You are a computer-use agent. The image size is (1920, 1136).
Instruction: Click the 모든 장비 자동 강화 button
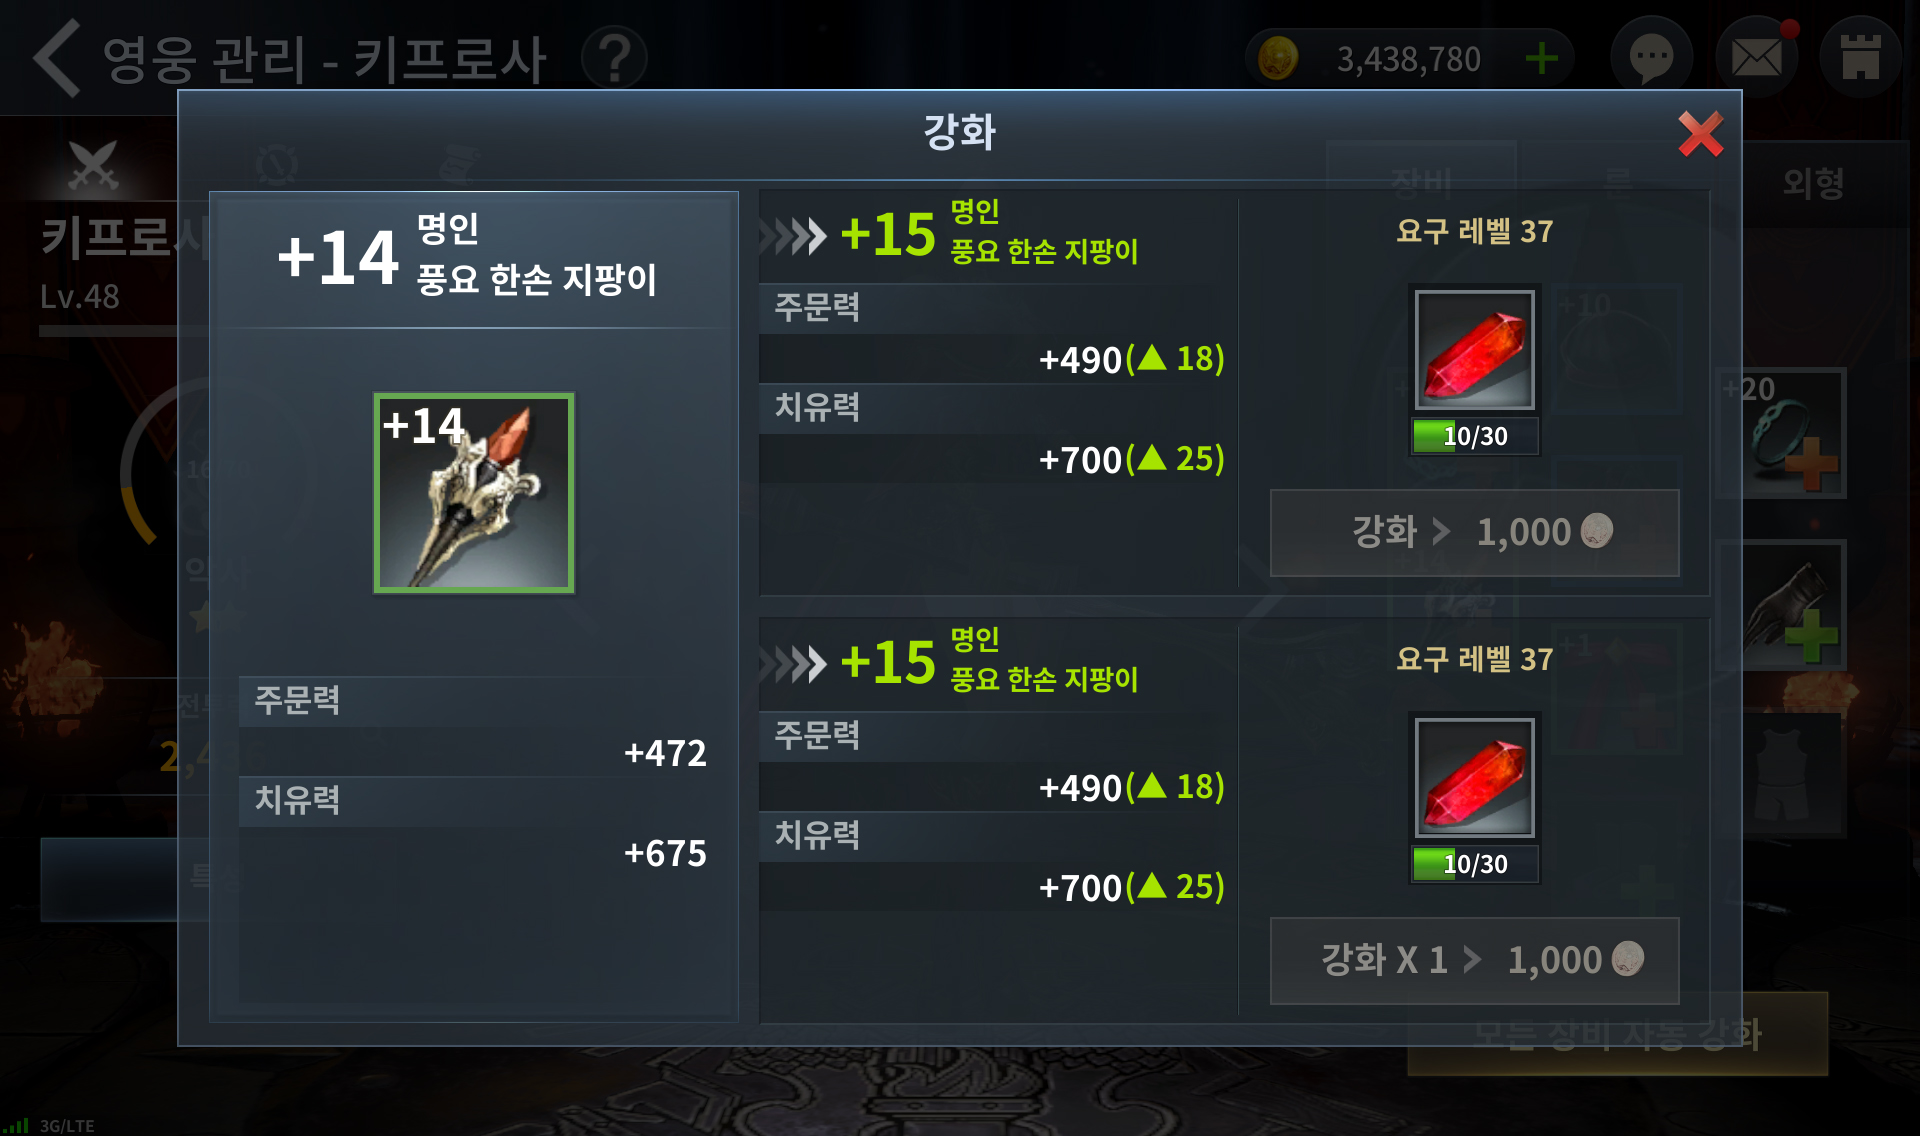click(x=1617, y=1034)
